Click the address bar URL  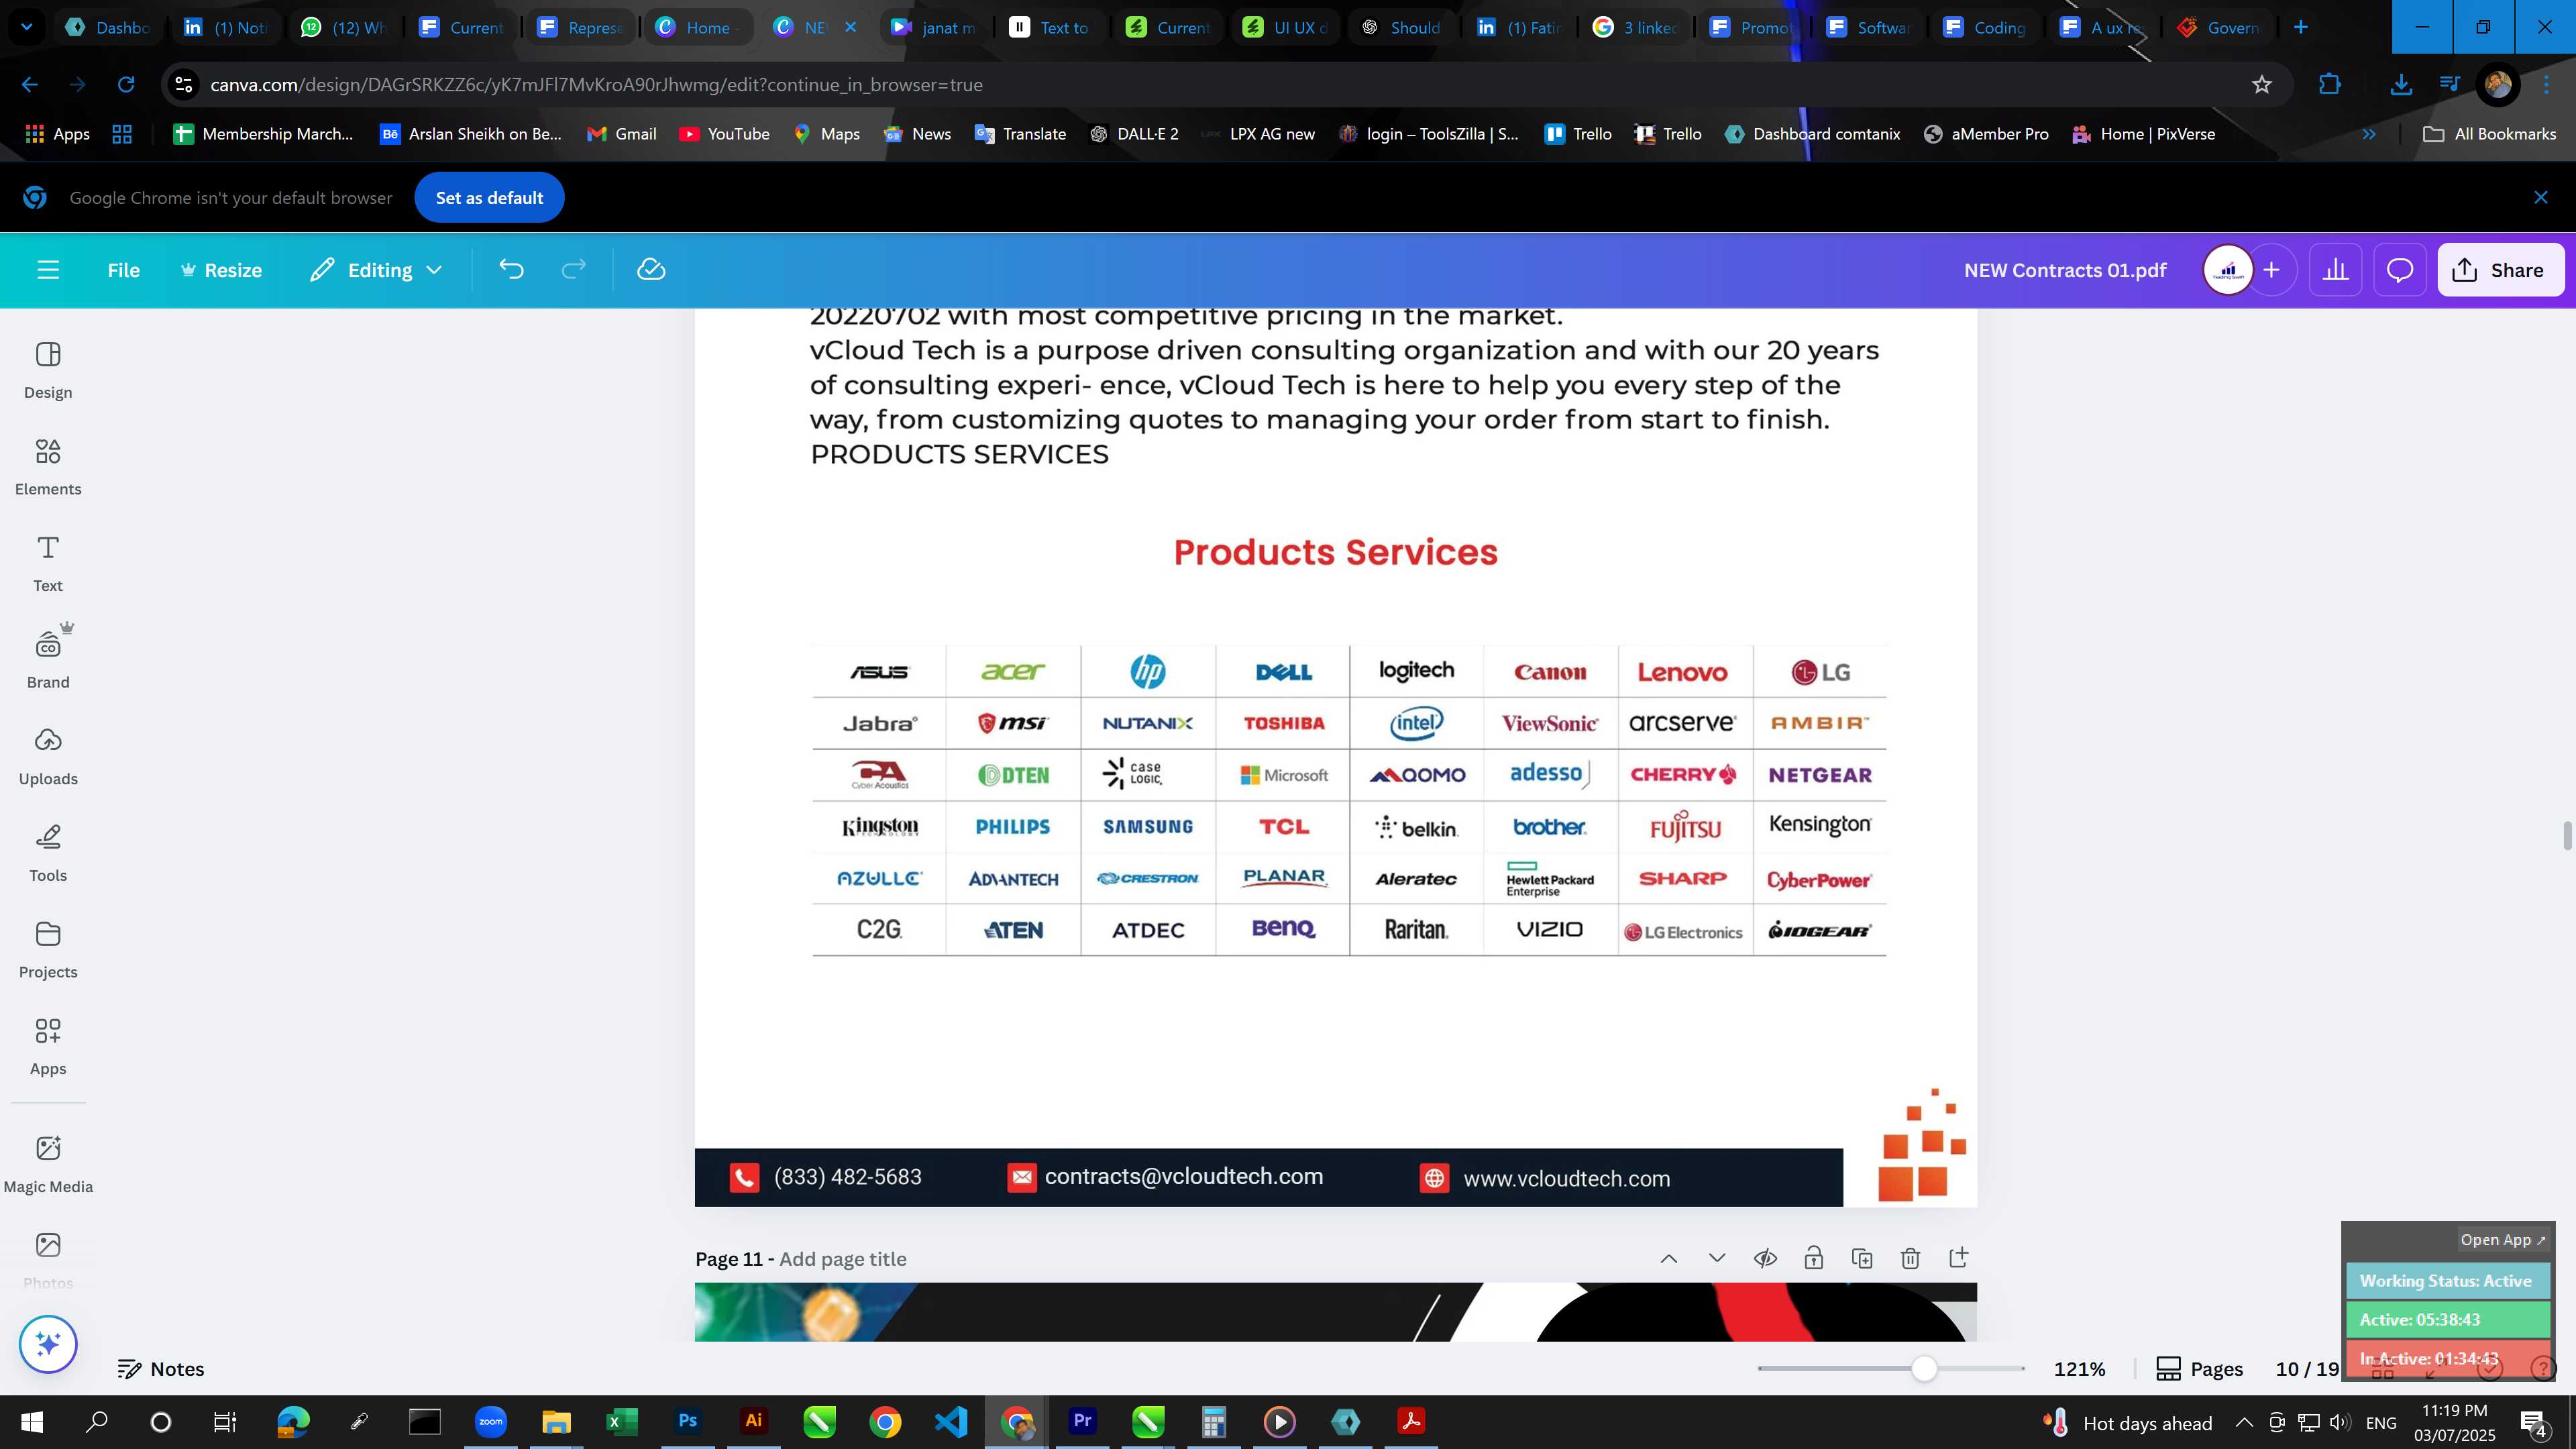point(596,85)
